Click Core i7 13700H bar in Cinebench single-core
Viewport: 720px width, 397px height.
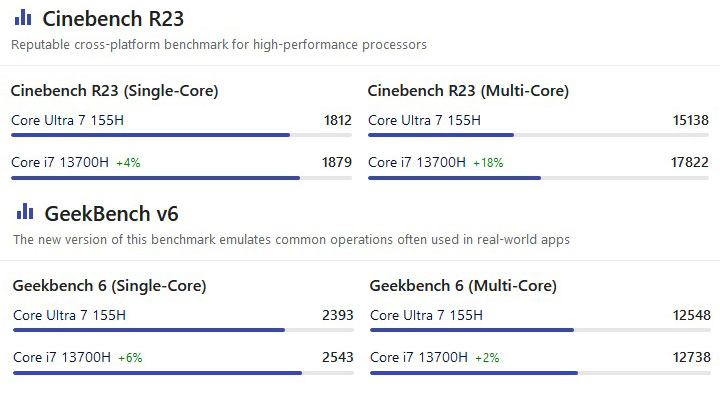[181, 178]
